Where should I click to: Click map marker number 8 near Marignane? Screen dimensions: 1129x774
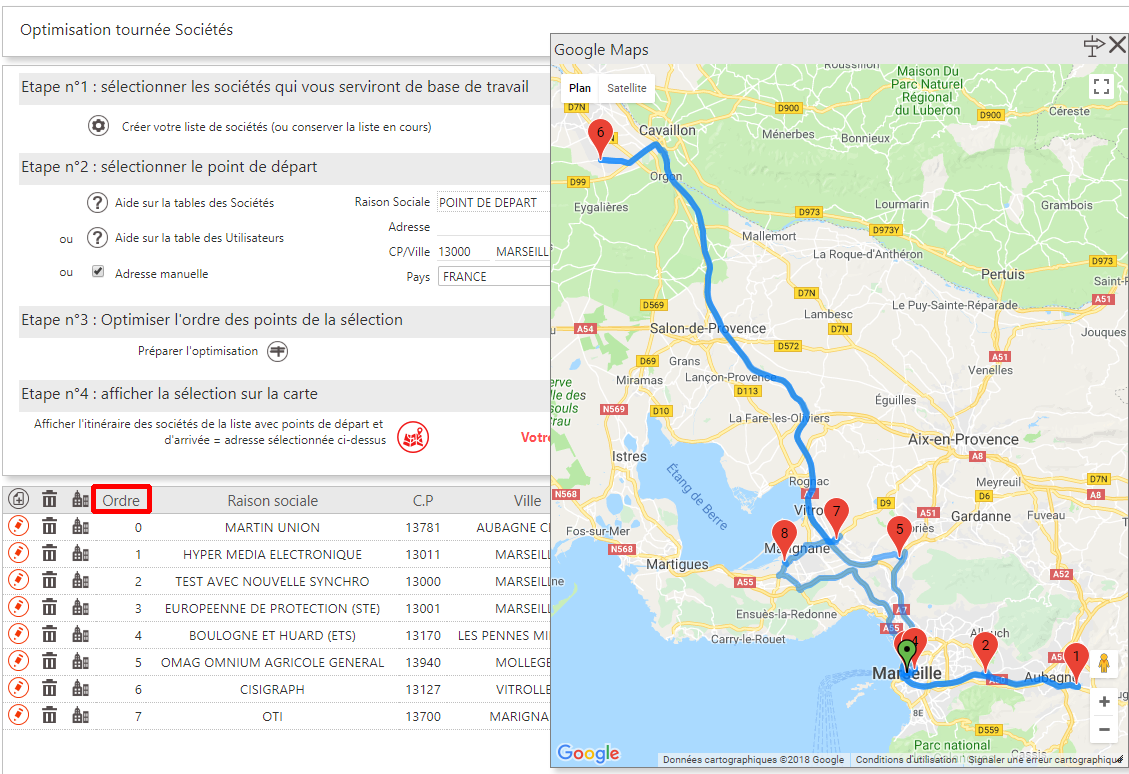784,540
